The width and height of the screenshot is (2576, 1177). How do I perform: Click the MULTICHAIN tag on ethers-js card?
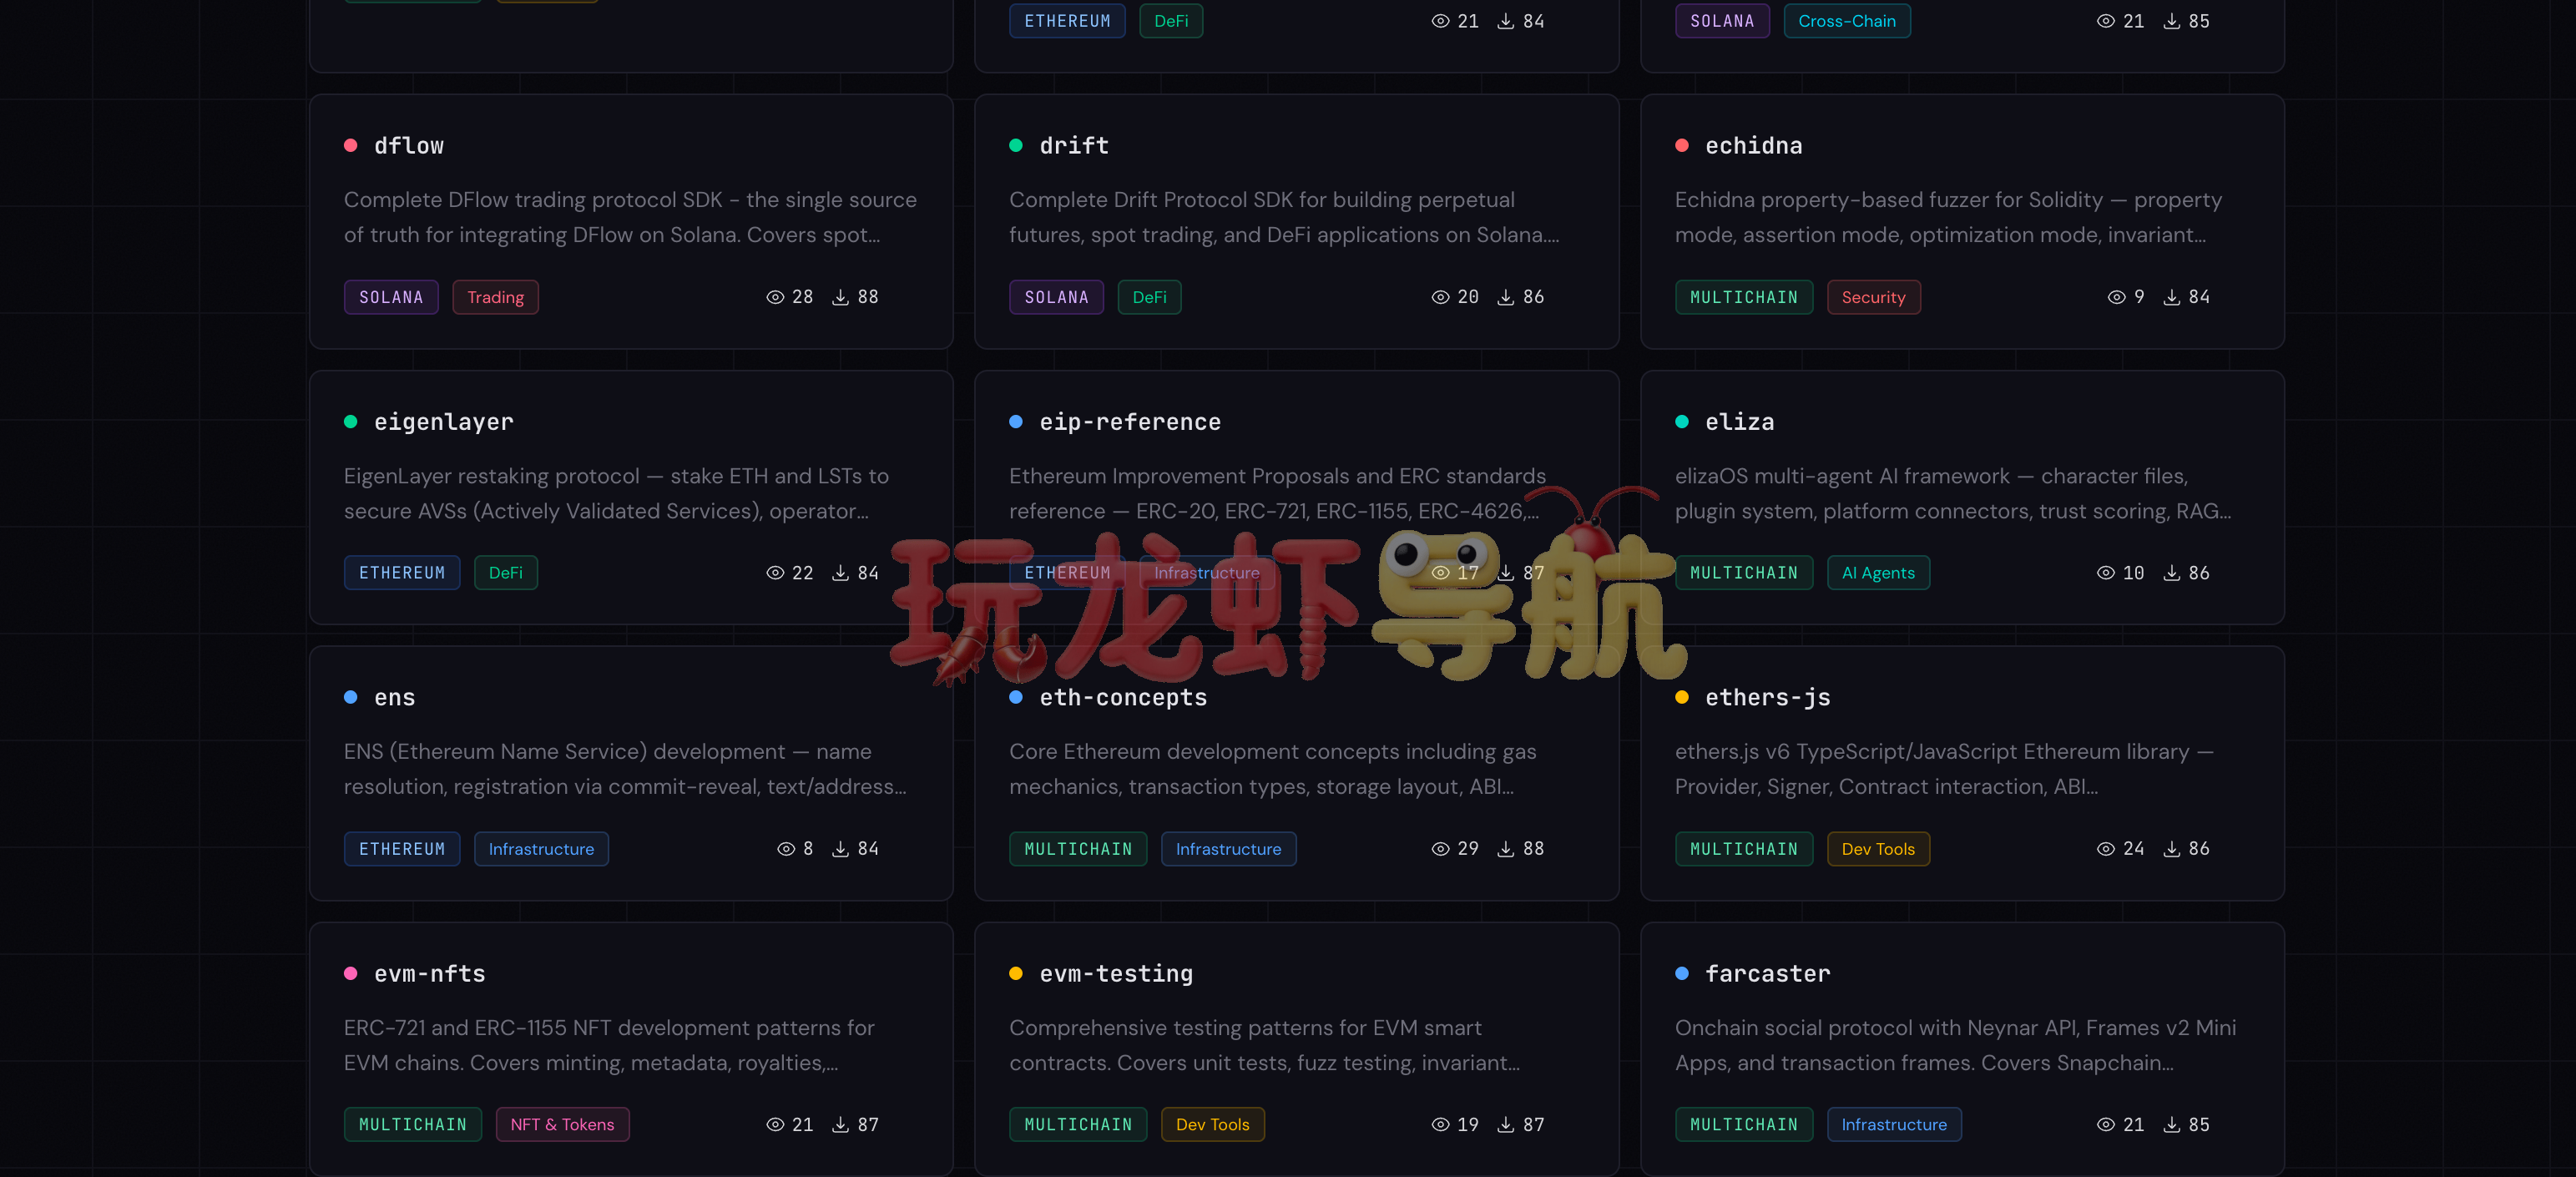pos(1743,849)
